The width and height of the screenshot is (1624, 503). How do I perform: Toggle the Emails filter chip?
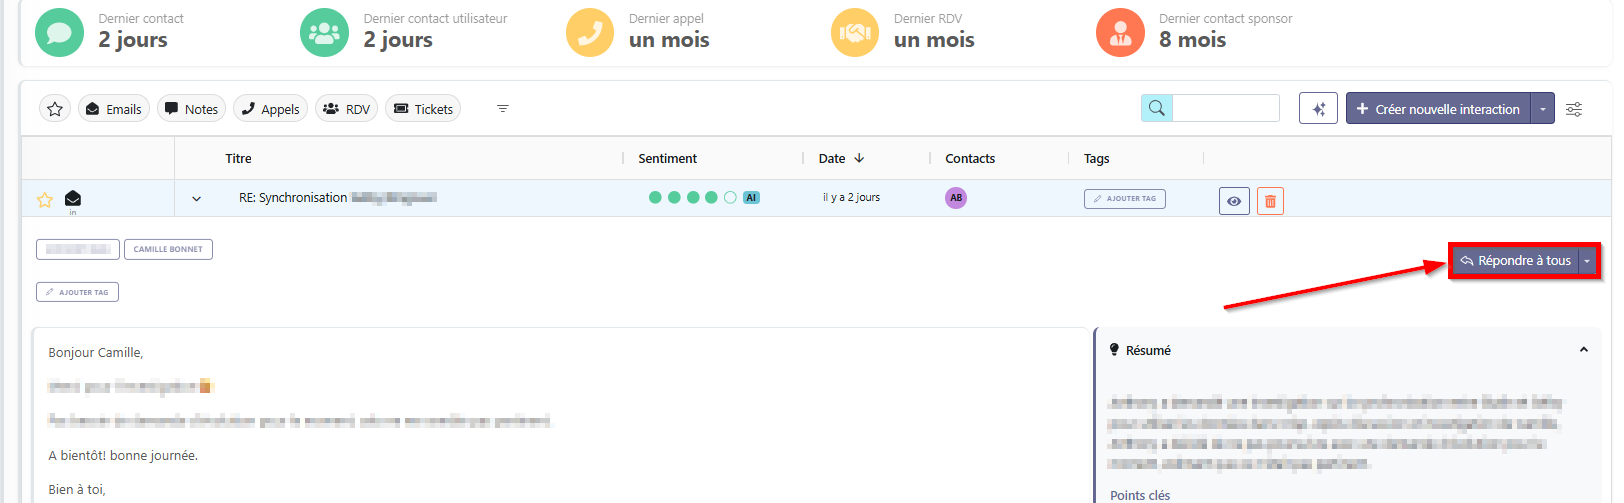[113, 109]
